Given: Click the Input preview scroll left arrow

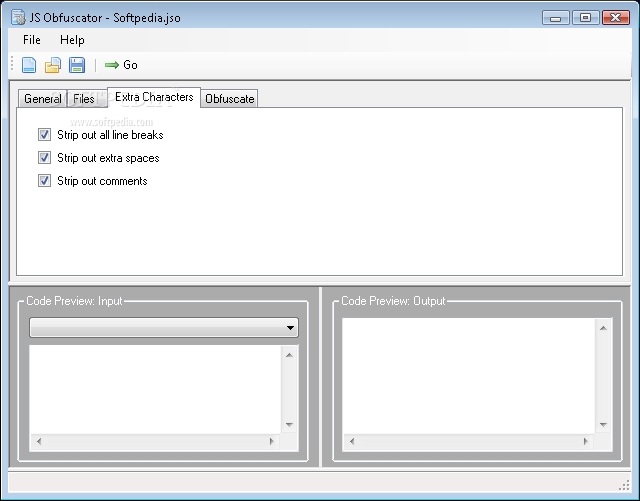Looking at the screenshot, I should coord(39,441).
